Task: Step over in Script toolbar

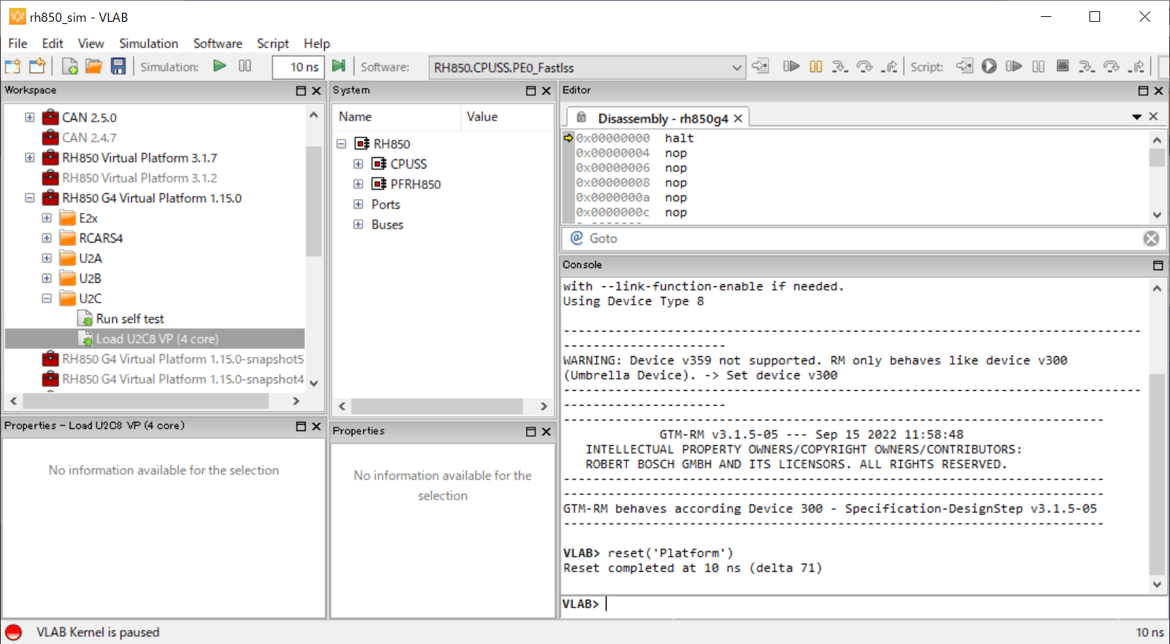Action: coord(1111,66)
